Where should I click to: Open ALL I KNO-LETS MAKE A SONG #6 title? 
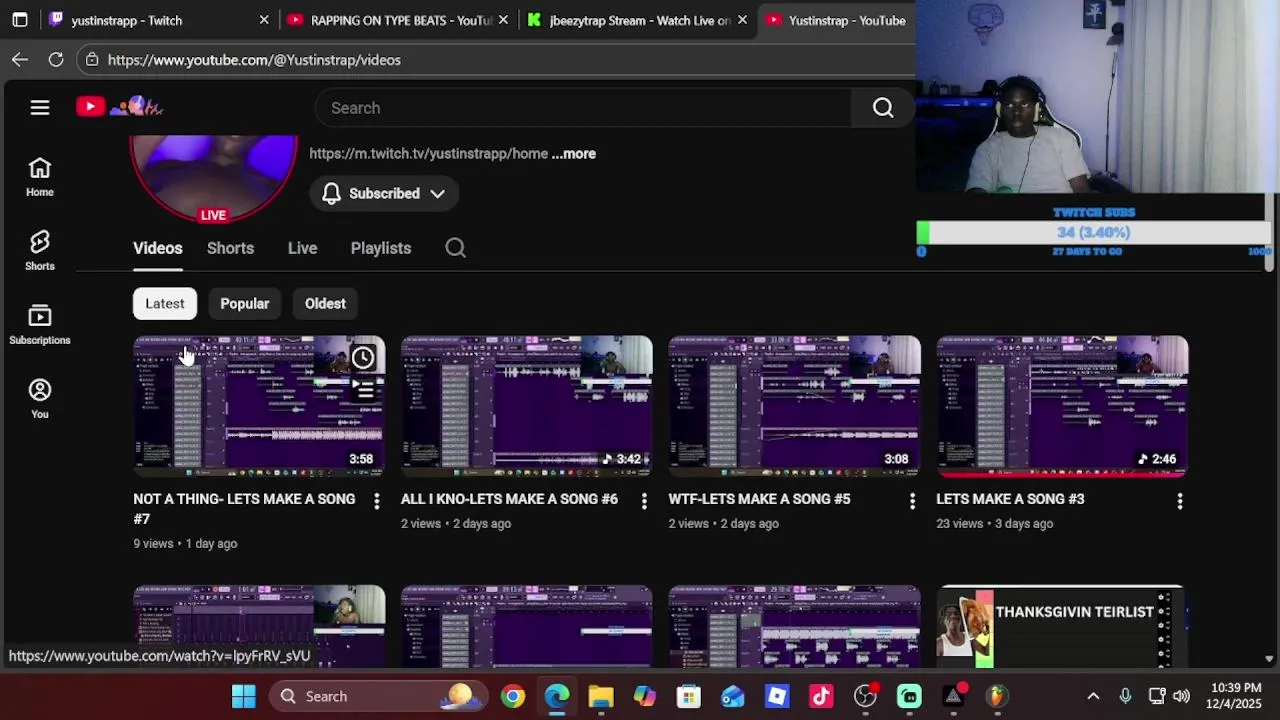point(509,499)
